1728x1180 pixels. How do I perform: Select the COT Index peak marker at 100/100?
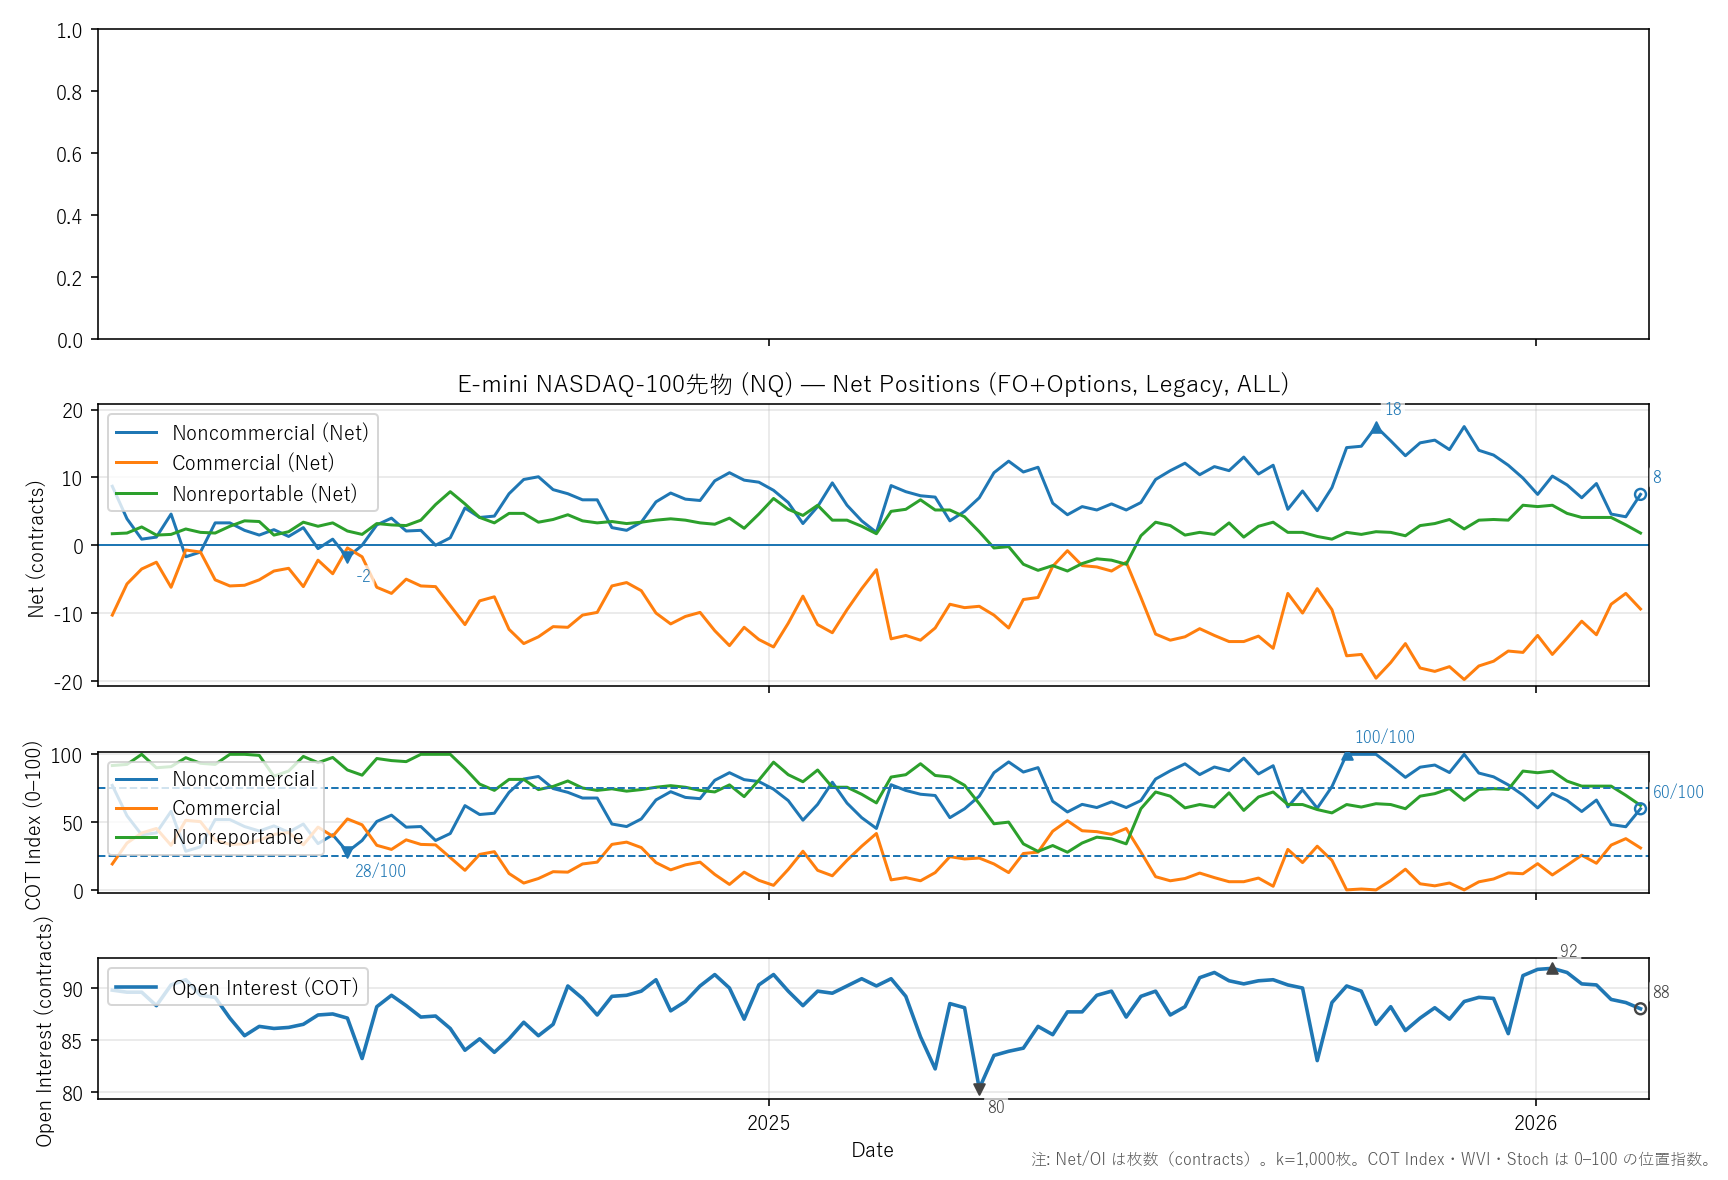(1347, 756)
